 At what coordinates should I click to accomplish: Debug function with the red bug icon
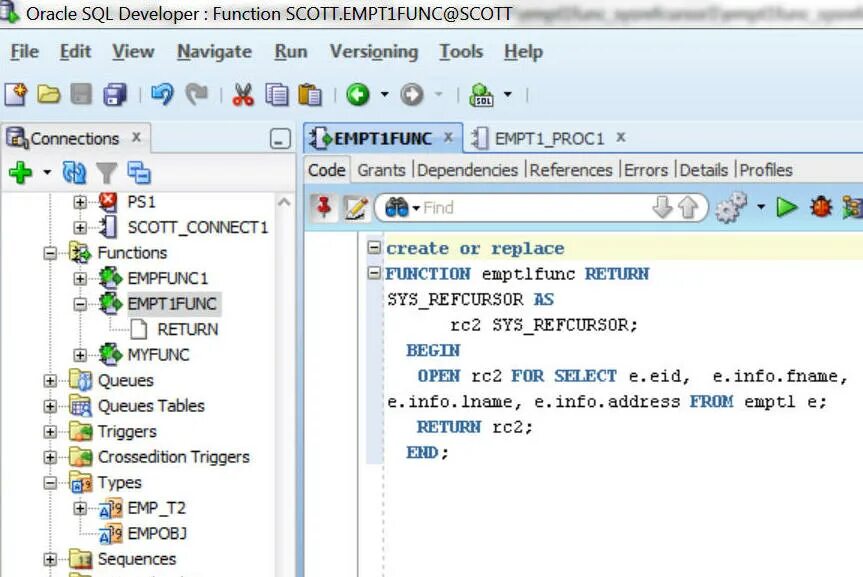click(821, 208)
